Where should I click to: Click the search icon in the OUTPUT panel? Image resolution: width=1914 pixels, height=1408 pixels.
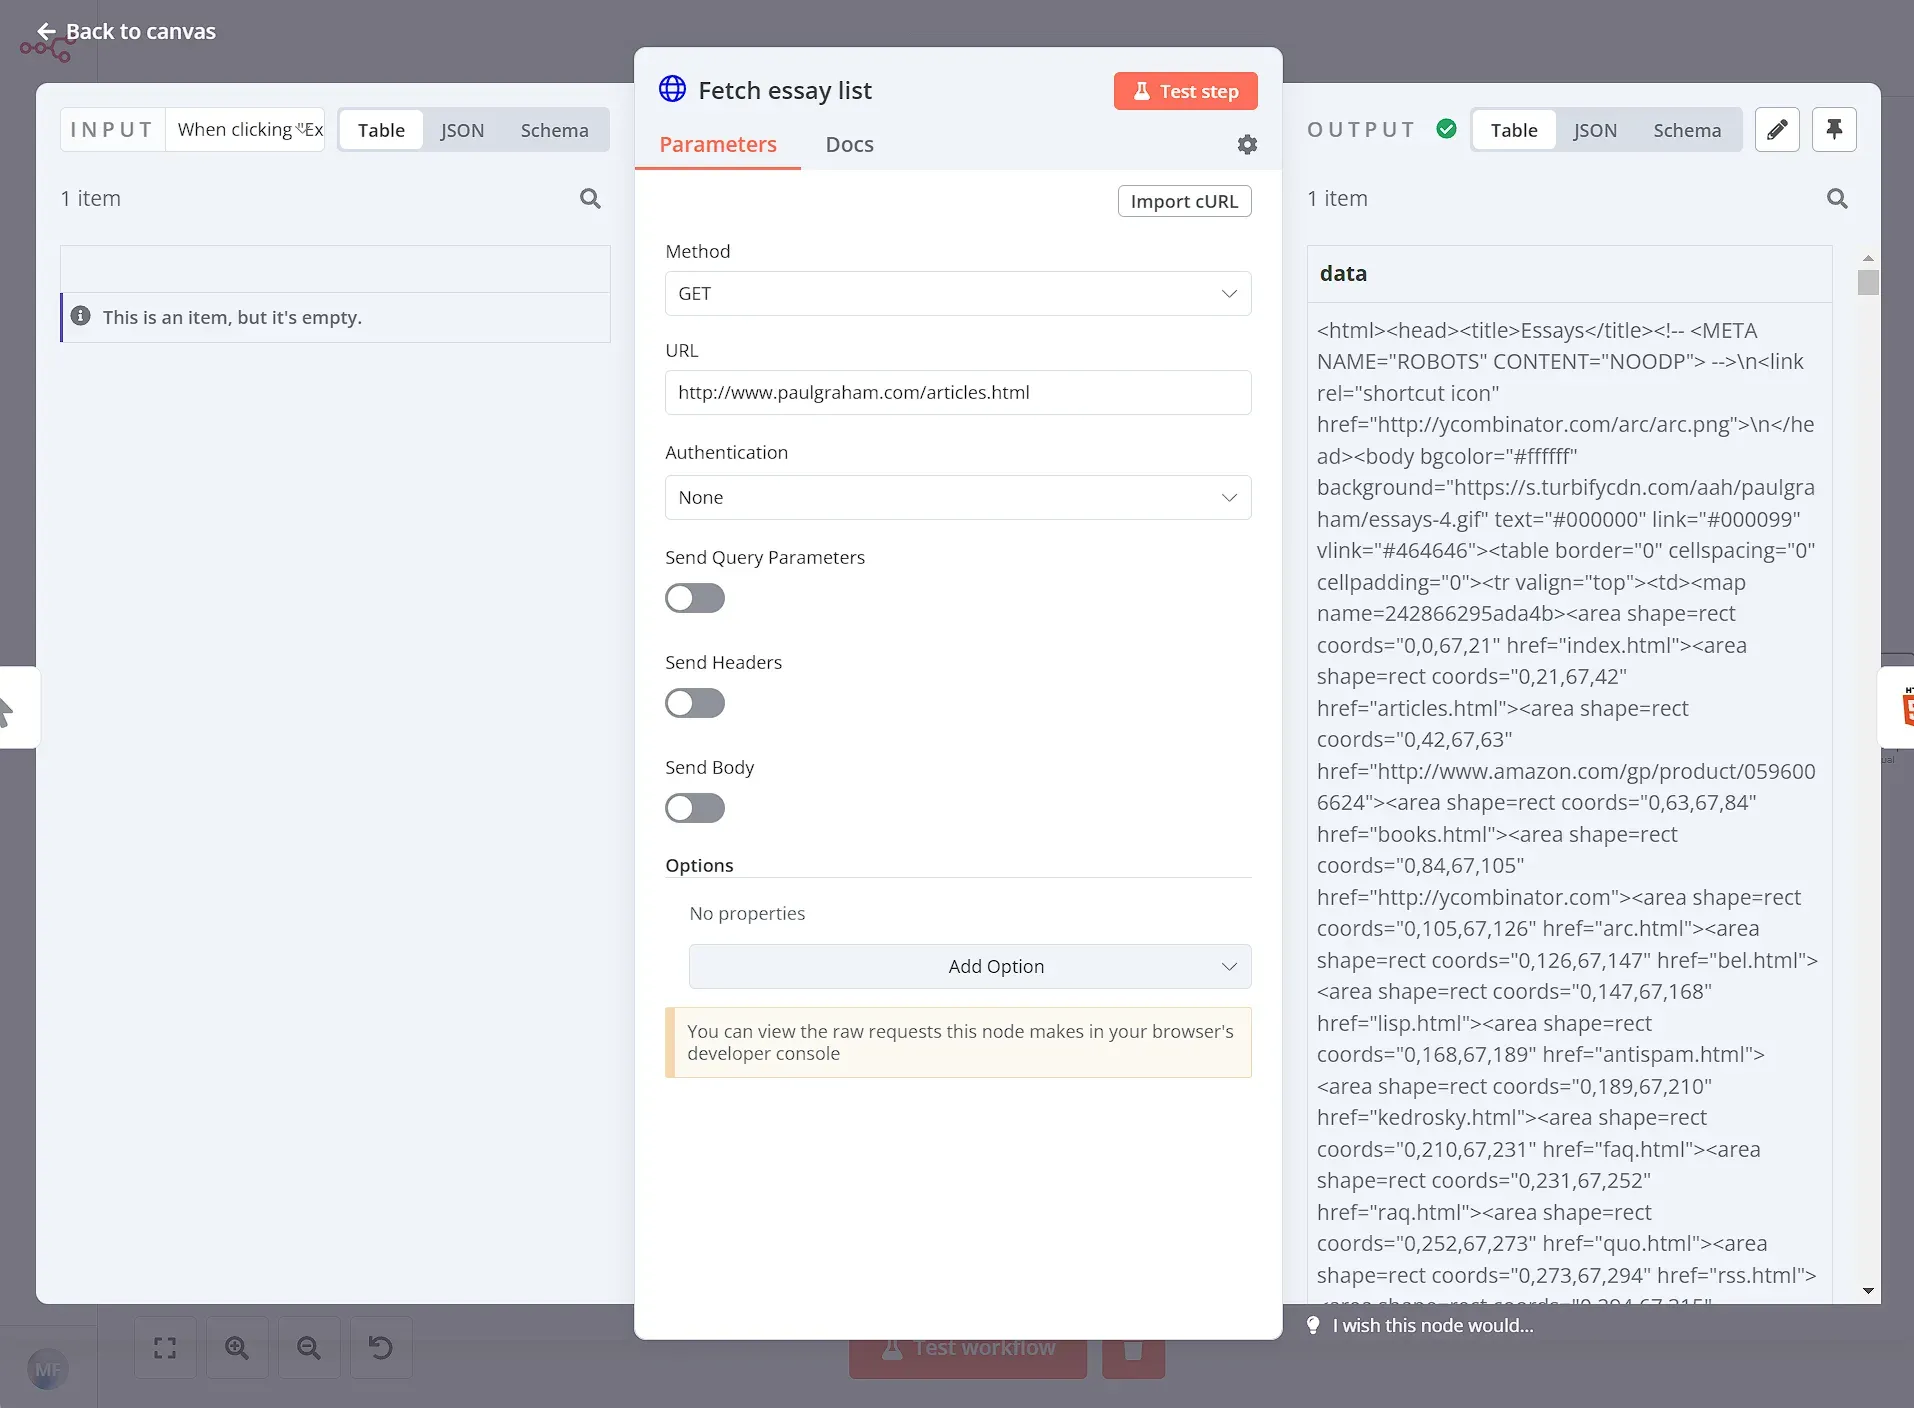point(1836,198)
